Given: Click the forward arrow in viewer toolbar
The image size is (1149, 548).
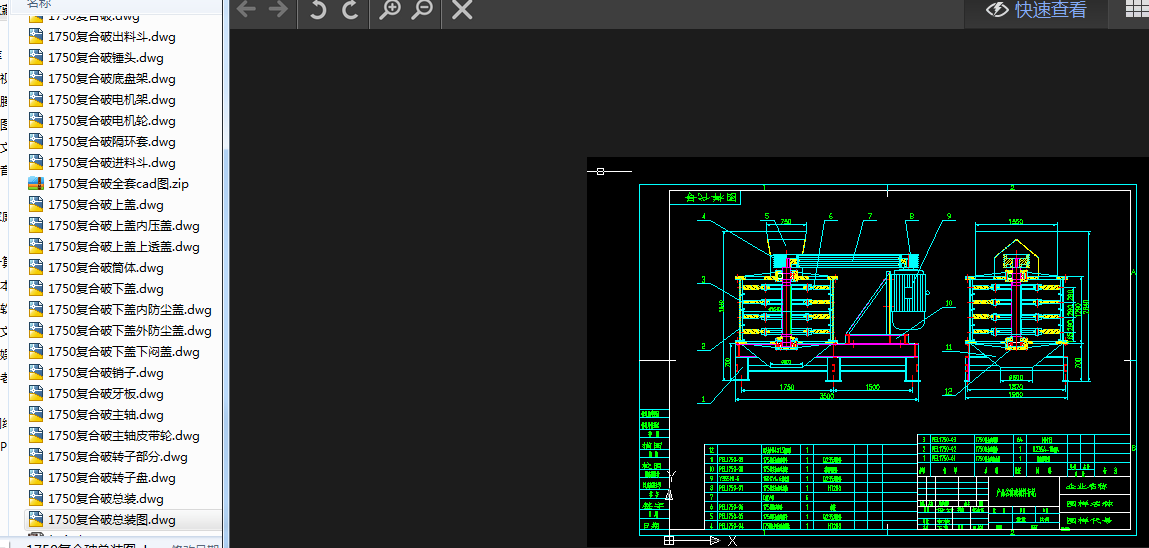Looking at the screenshot, I should 278,10.
